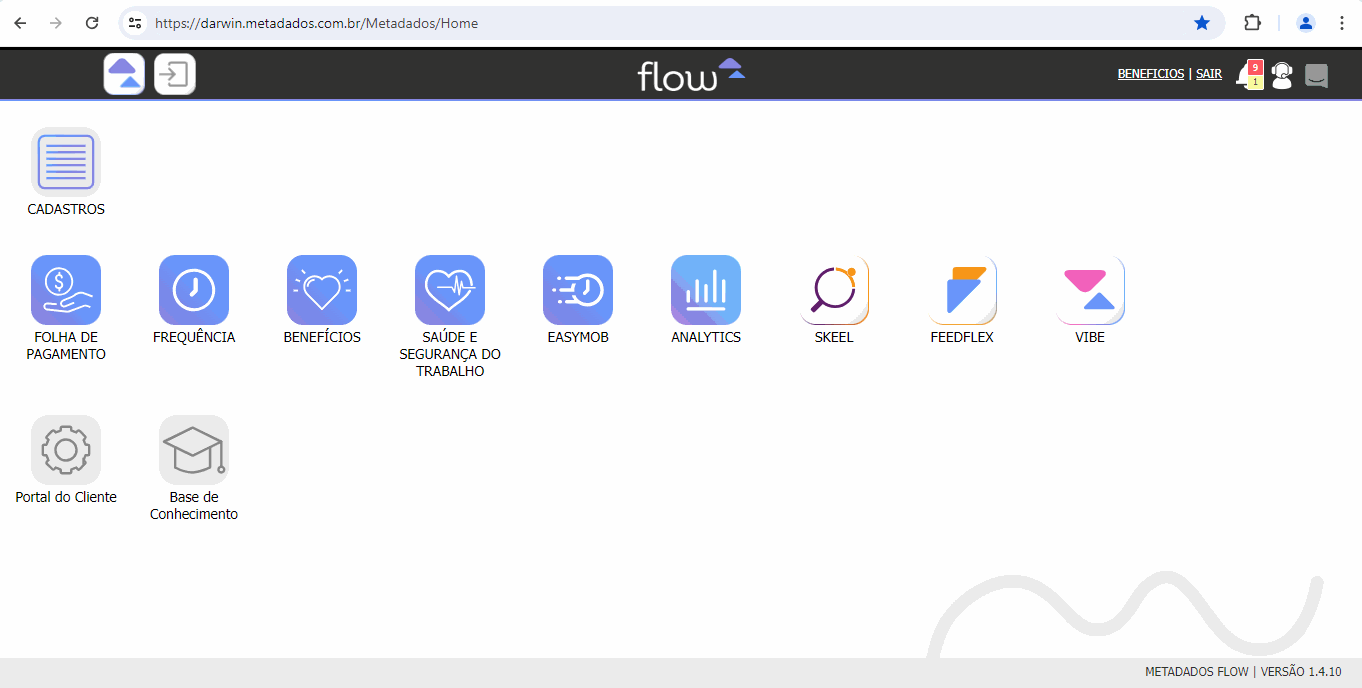Open the ANALYTICS bar chart module
The width and height of the screenshot is (1362, 688).
click(706, 290)
